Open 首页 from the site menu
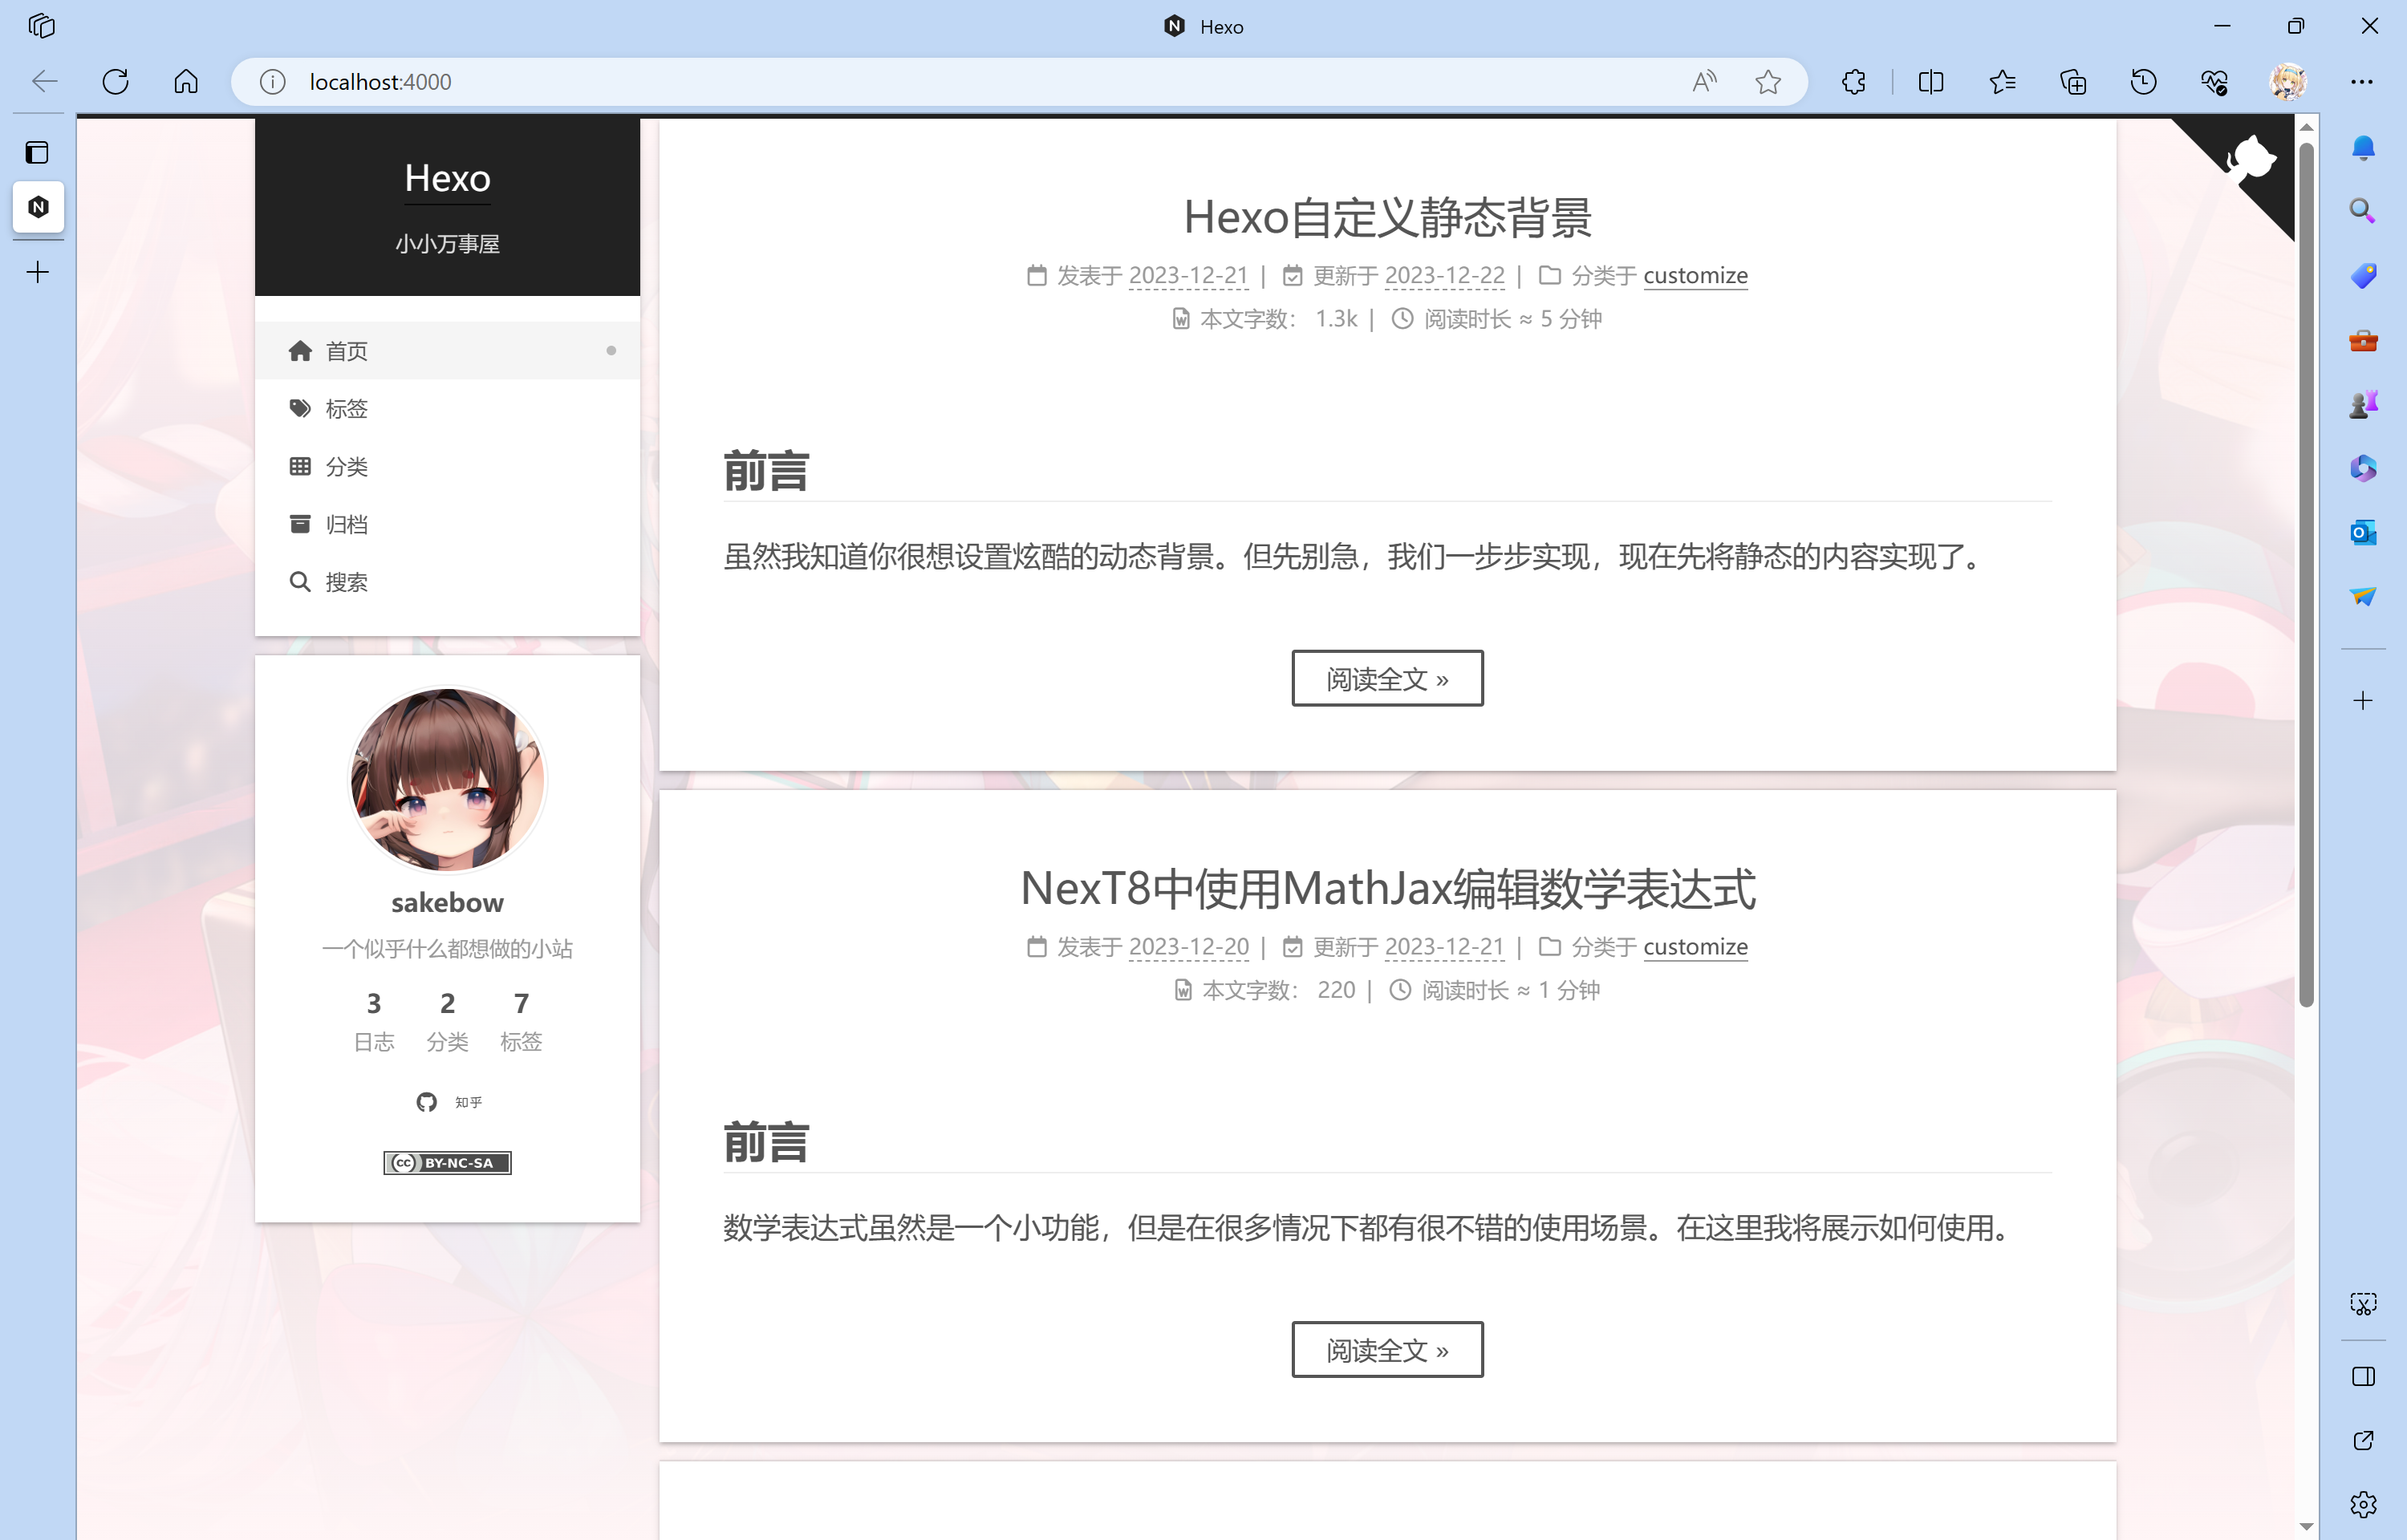 (347, 350)
